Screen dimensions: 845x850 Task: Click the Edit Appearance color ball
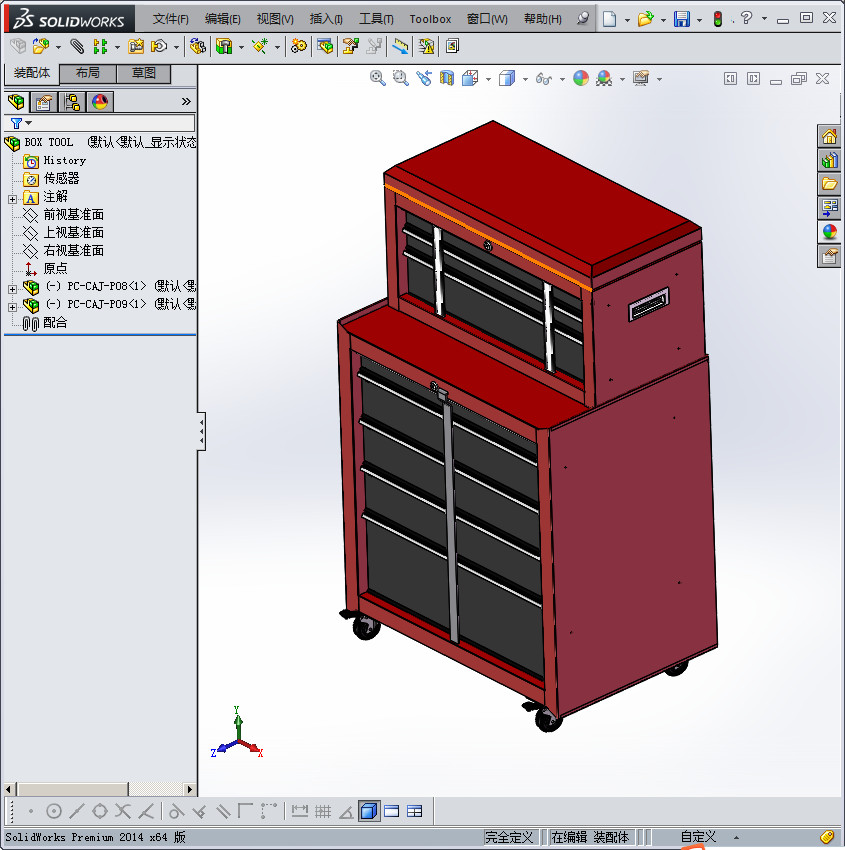pos(580,79)
